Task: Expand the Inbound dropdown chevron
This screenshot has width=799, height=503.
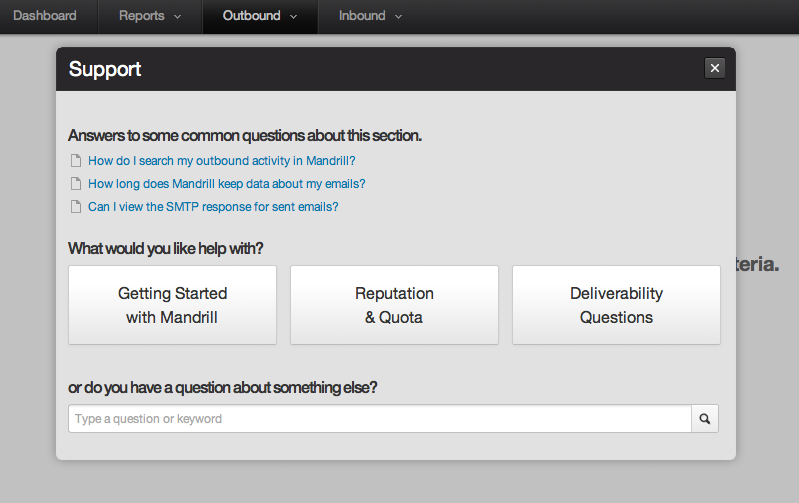Action: [x=398, y=17]
